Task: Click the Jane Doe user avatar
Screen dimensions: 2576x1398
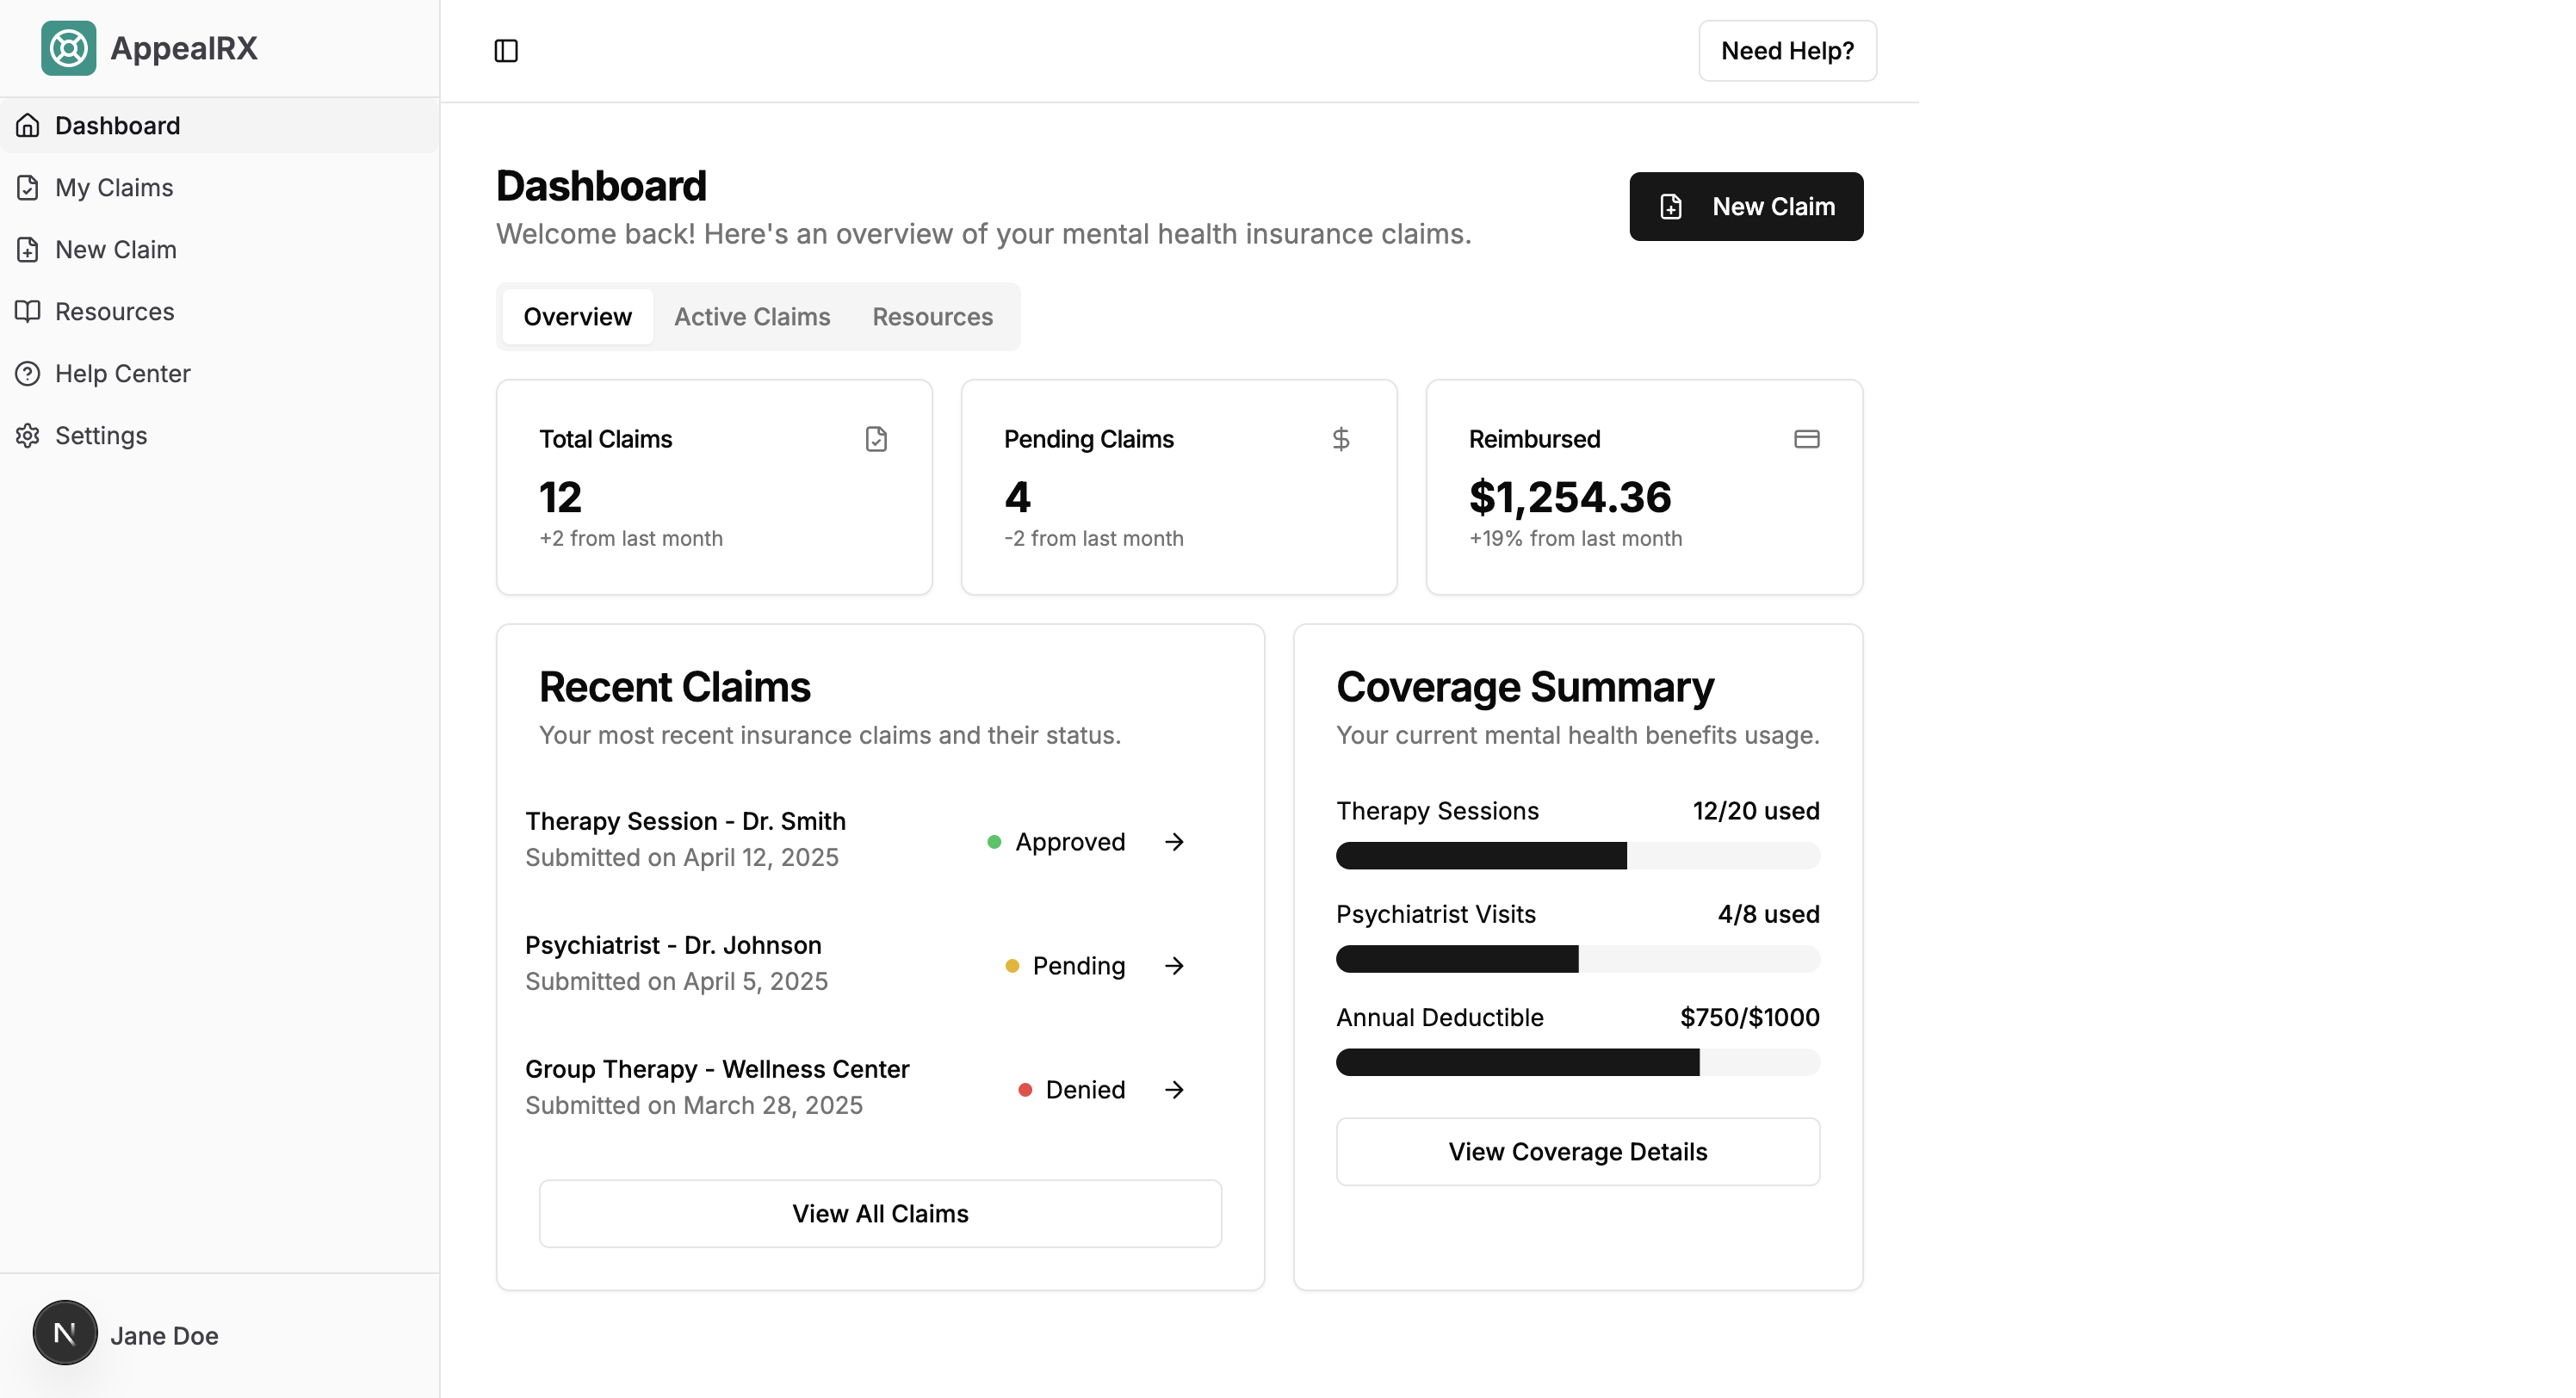Action: [x=65, y=1333]
